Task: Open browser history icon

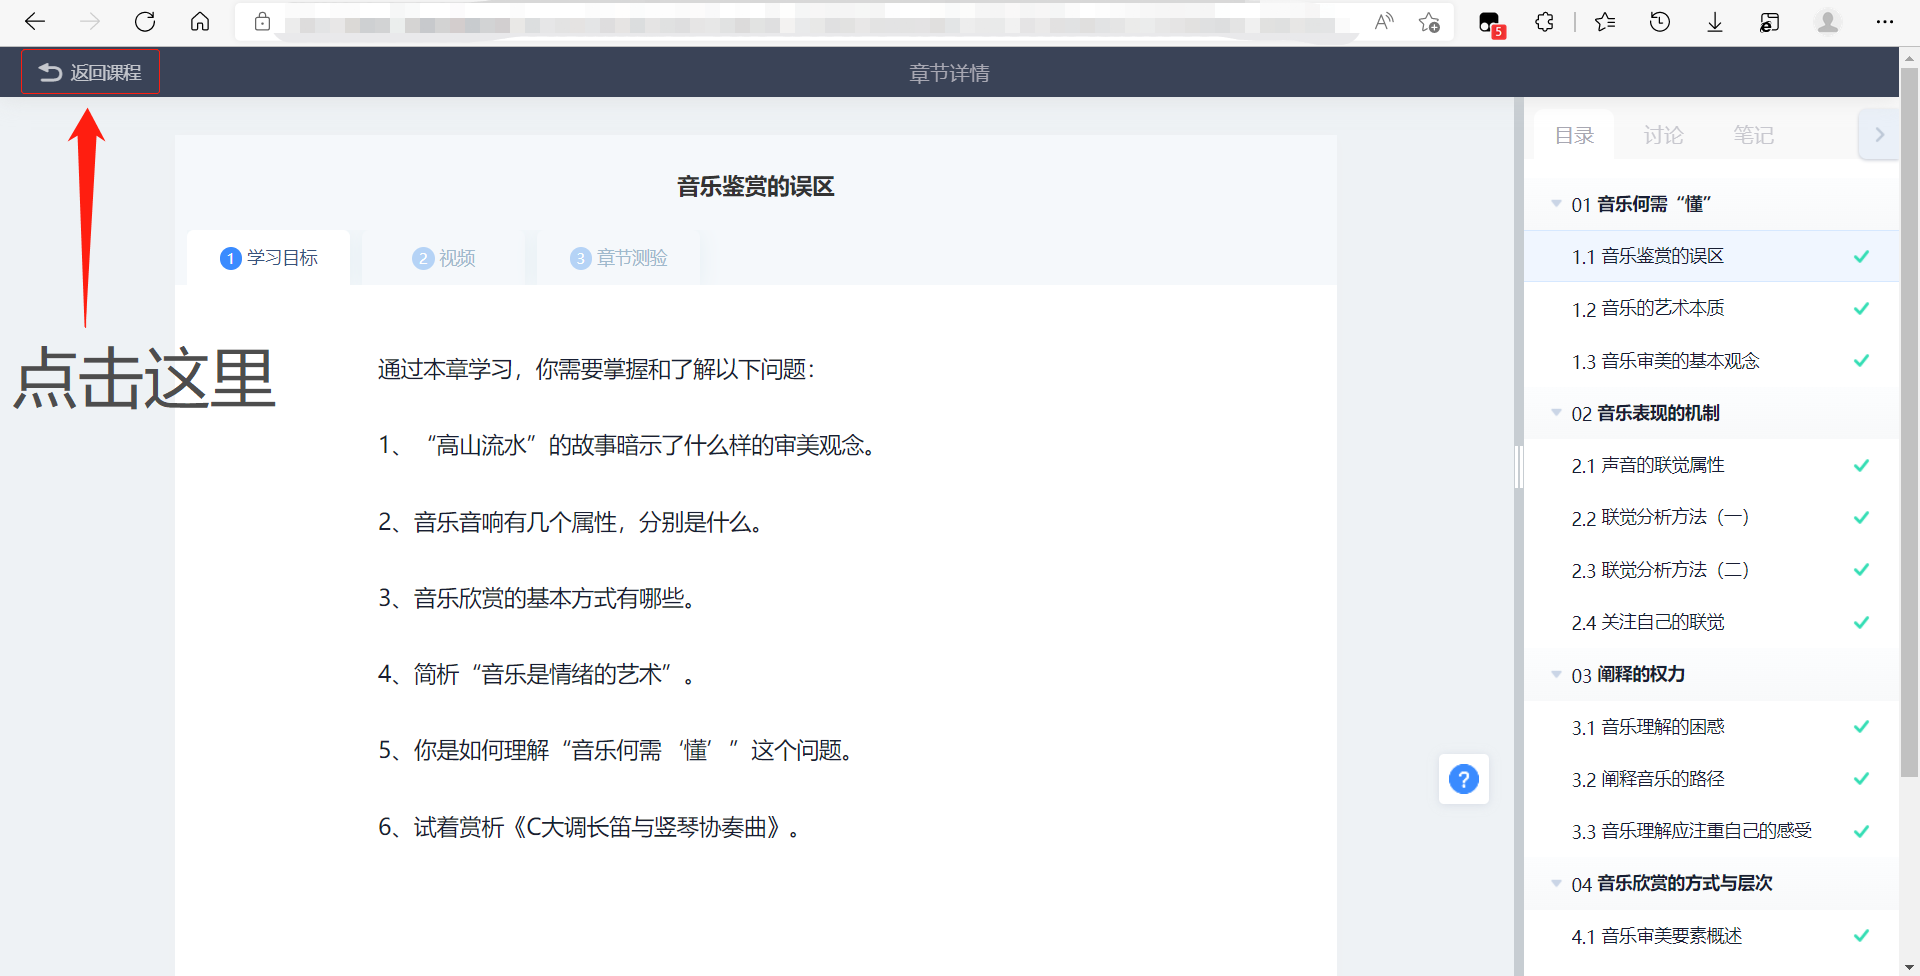Action: point(1660,21)
